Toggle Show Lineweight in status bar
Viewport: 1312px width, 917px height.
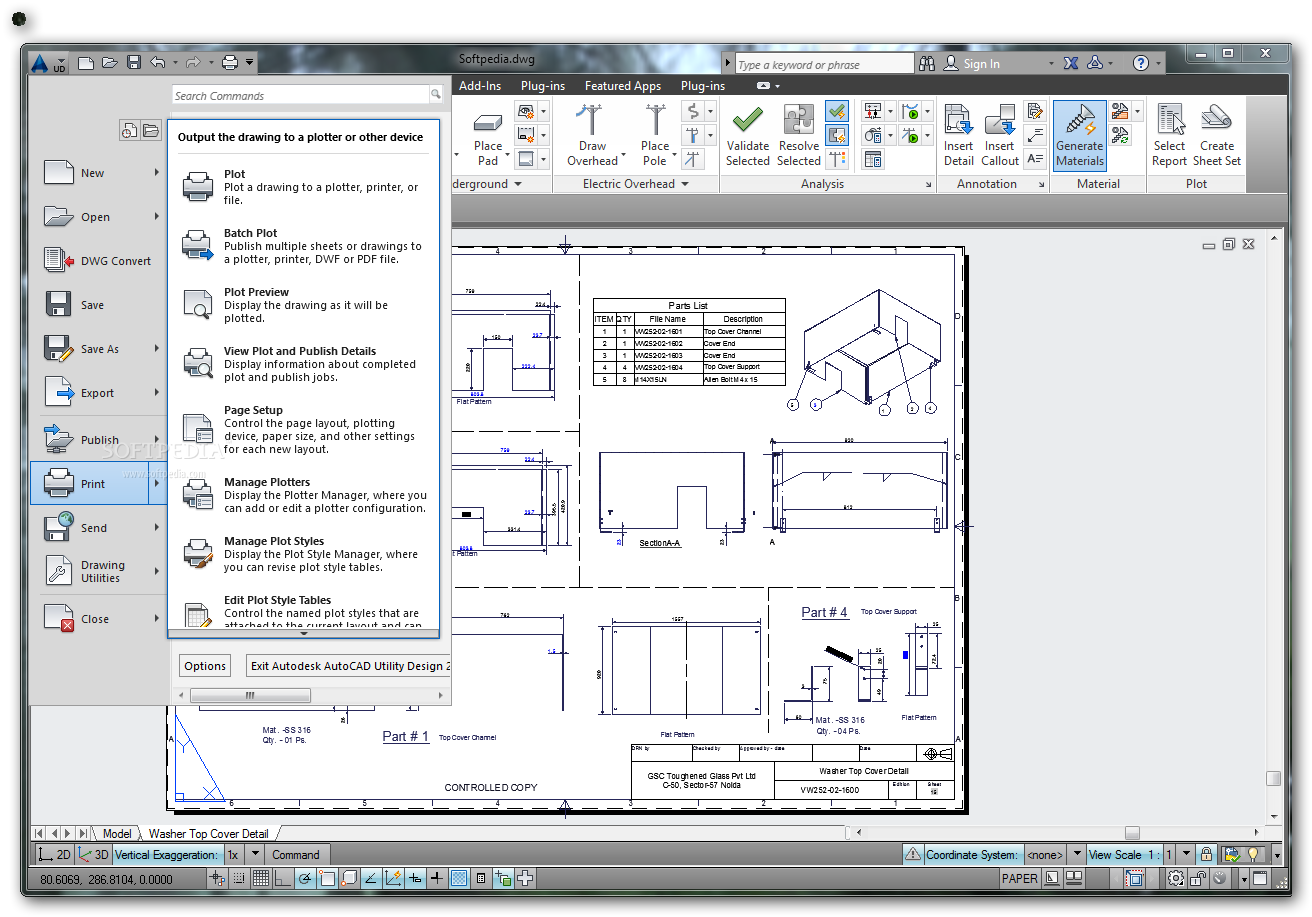pyautogui.click(x=436, y=879)
